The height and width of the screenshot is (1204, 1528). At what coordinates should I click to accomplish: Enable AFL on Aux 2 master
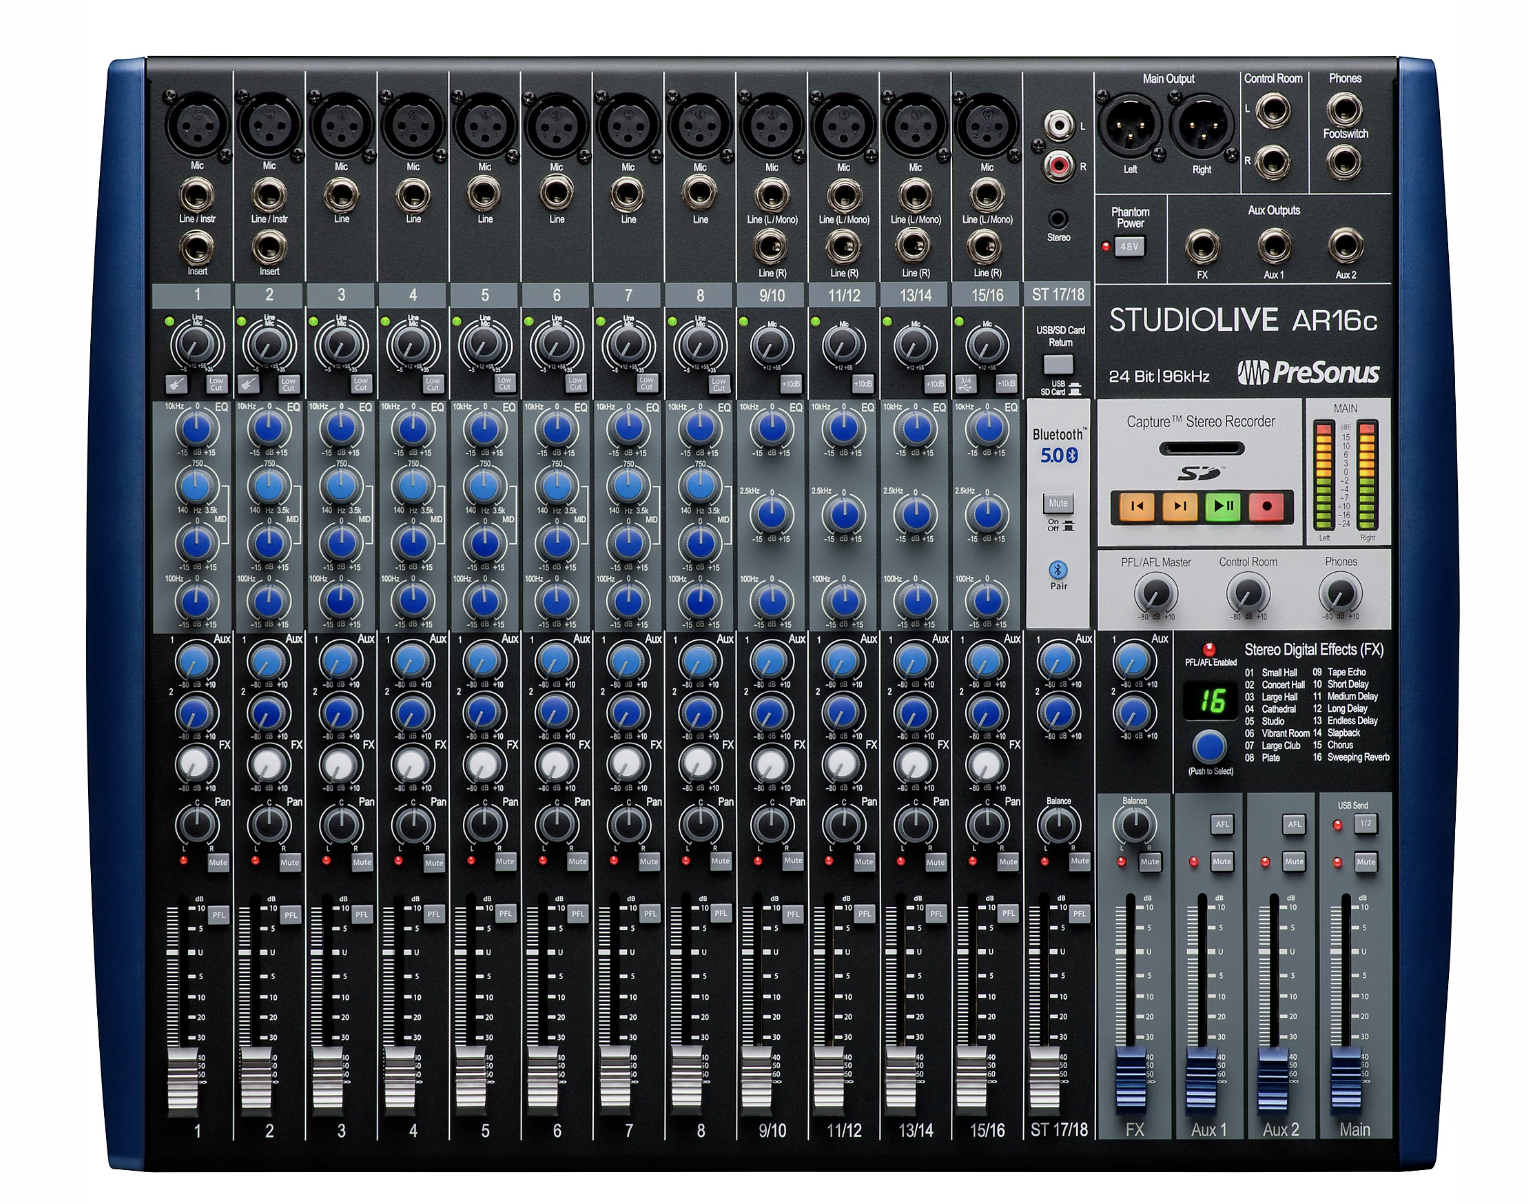(1294, 825)
